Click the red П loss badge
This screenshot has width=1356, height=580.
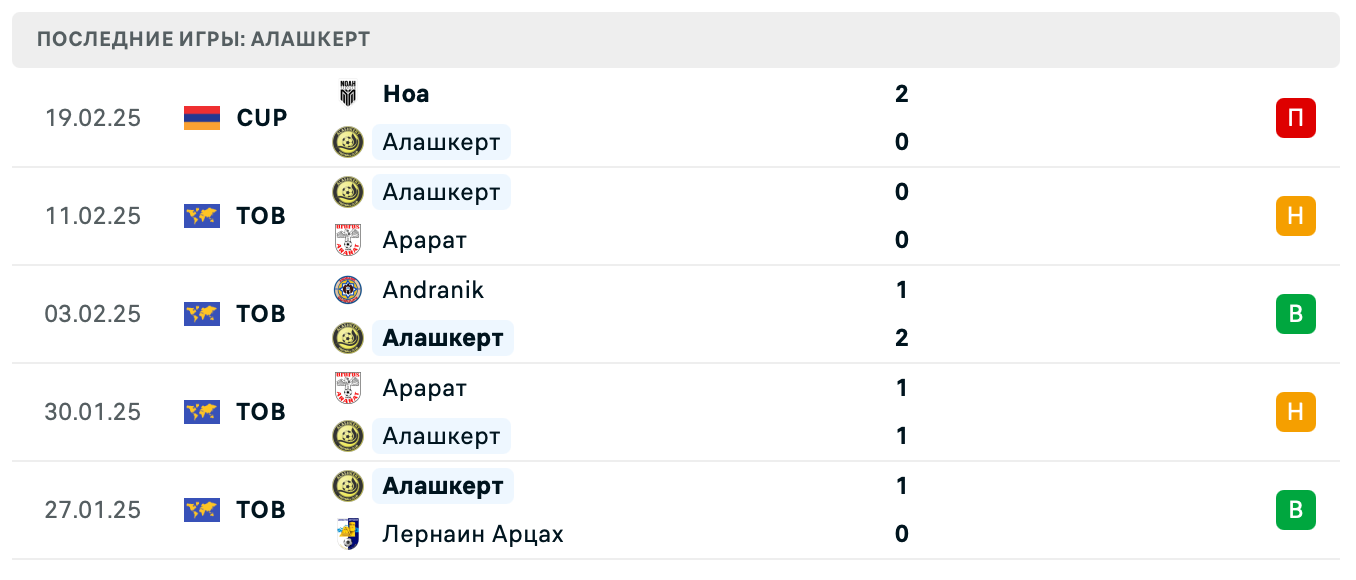pos(1295,118)
